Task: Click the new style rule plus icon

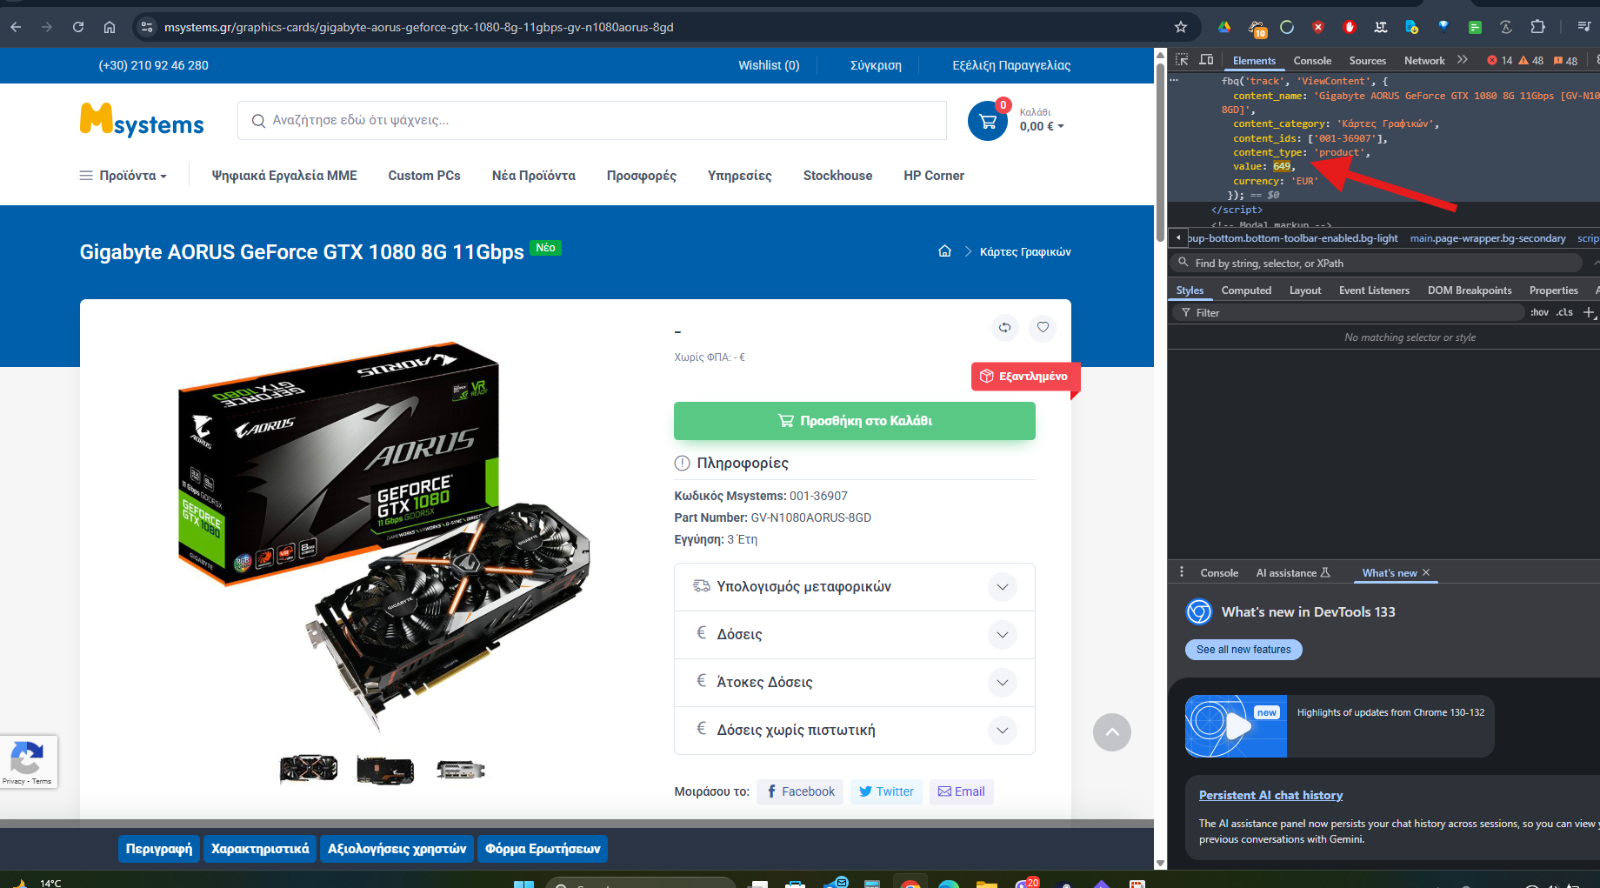Action: (1589, 312)
